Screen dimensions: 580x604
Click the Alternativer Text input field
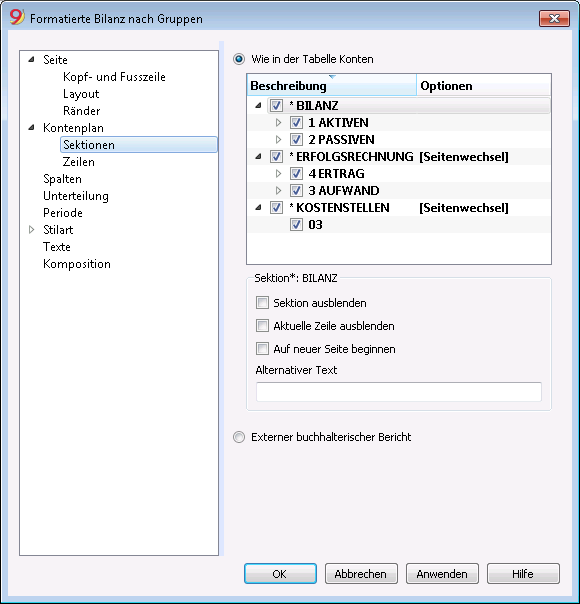pyautogui.click(x=399, y=392)
